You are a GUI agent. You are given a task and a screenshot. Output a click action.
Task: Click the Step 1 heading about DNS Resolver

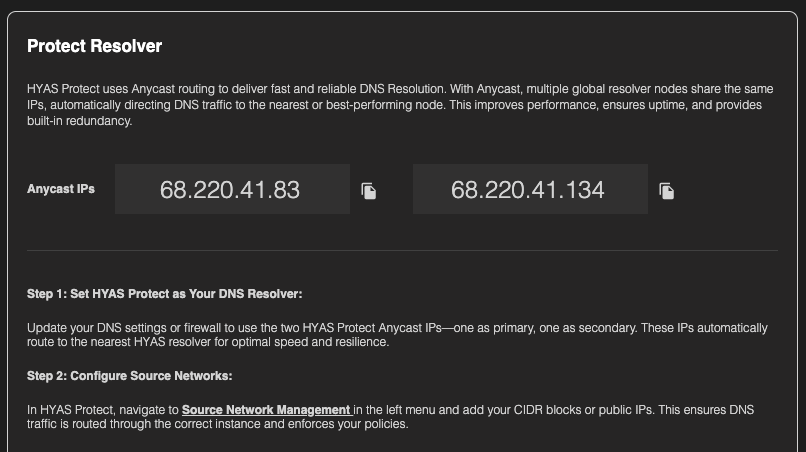tap(164, 294)
